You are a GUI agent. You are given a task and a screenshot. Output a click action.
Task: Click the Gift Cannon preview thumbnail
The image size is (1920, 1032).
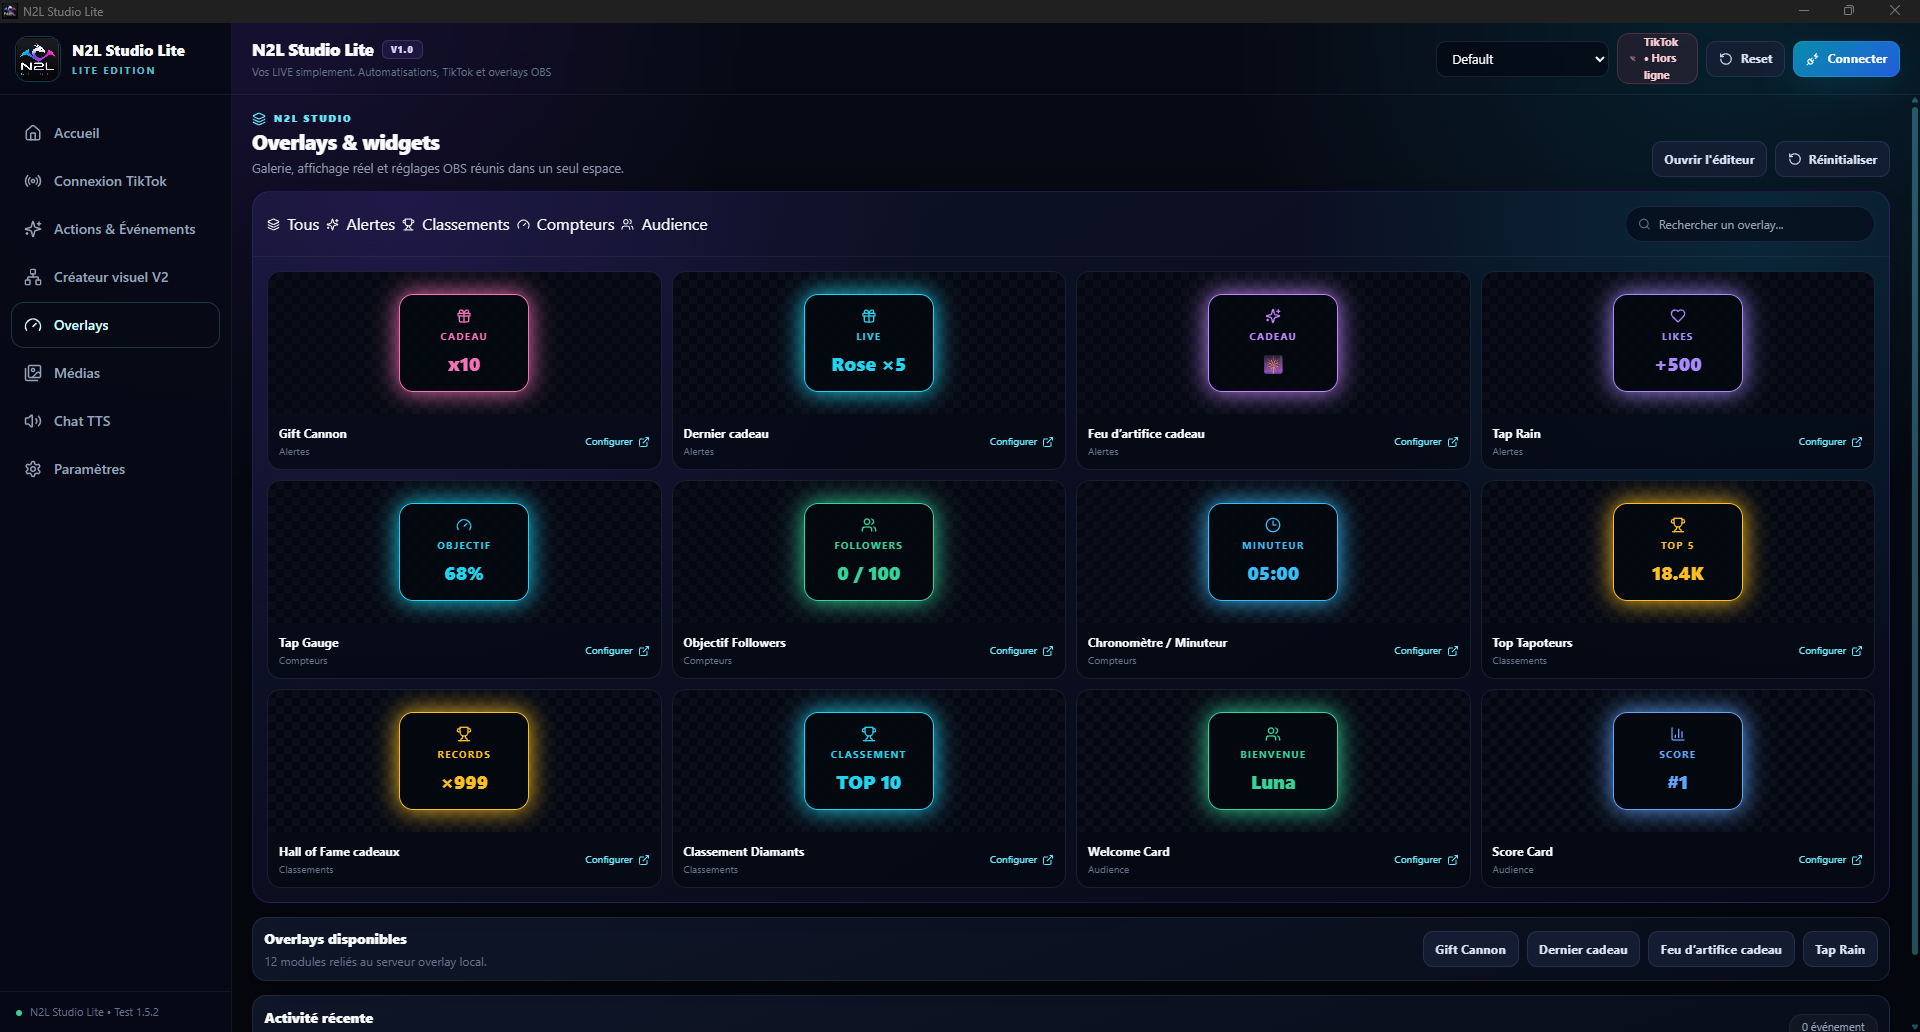click(x=464, y=343)
